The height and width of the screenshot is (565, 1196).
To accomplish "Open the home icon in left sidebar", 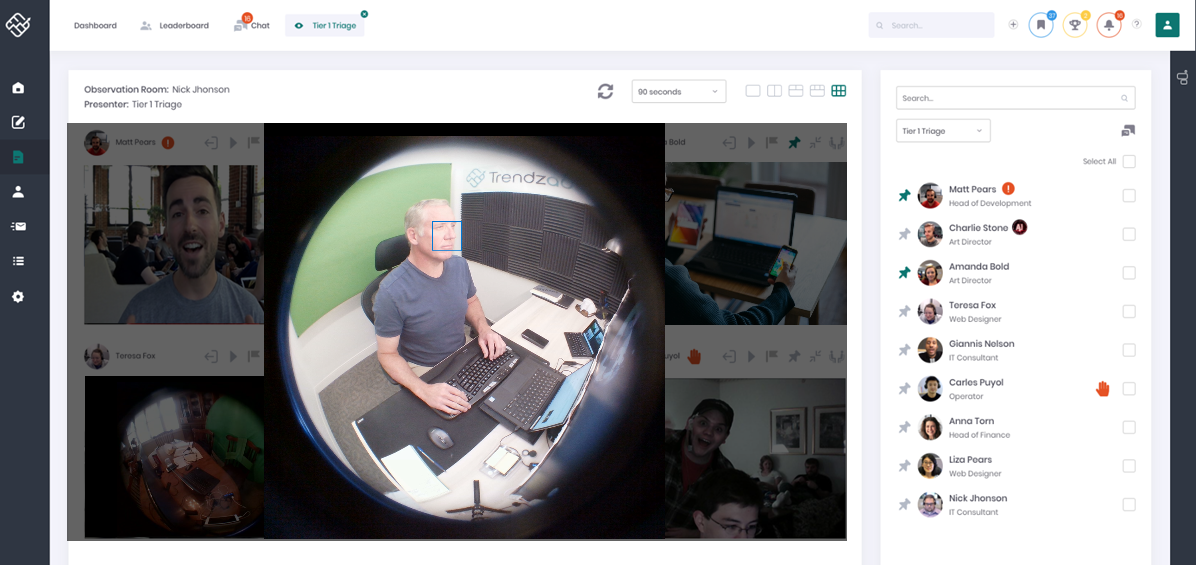I will [x=18, y=88].
